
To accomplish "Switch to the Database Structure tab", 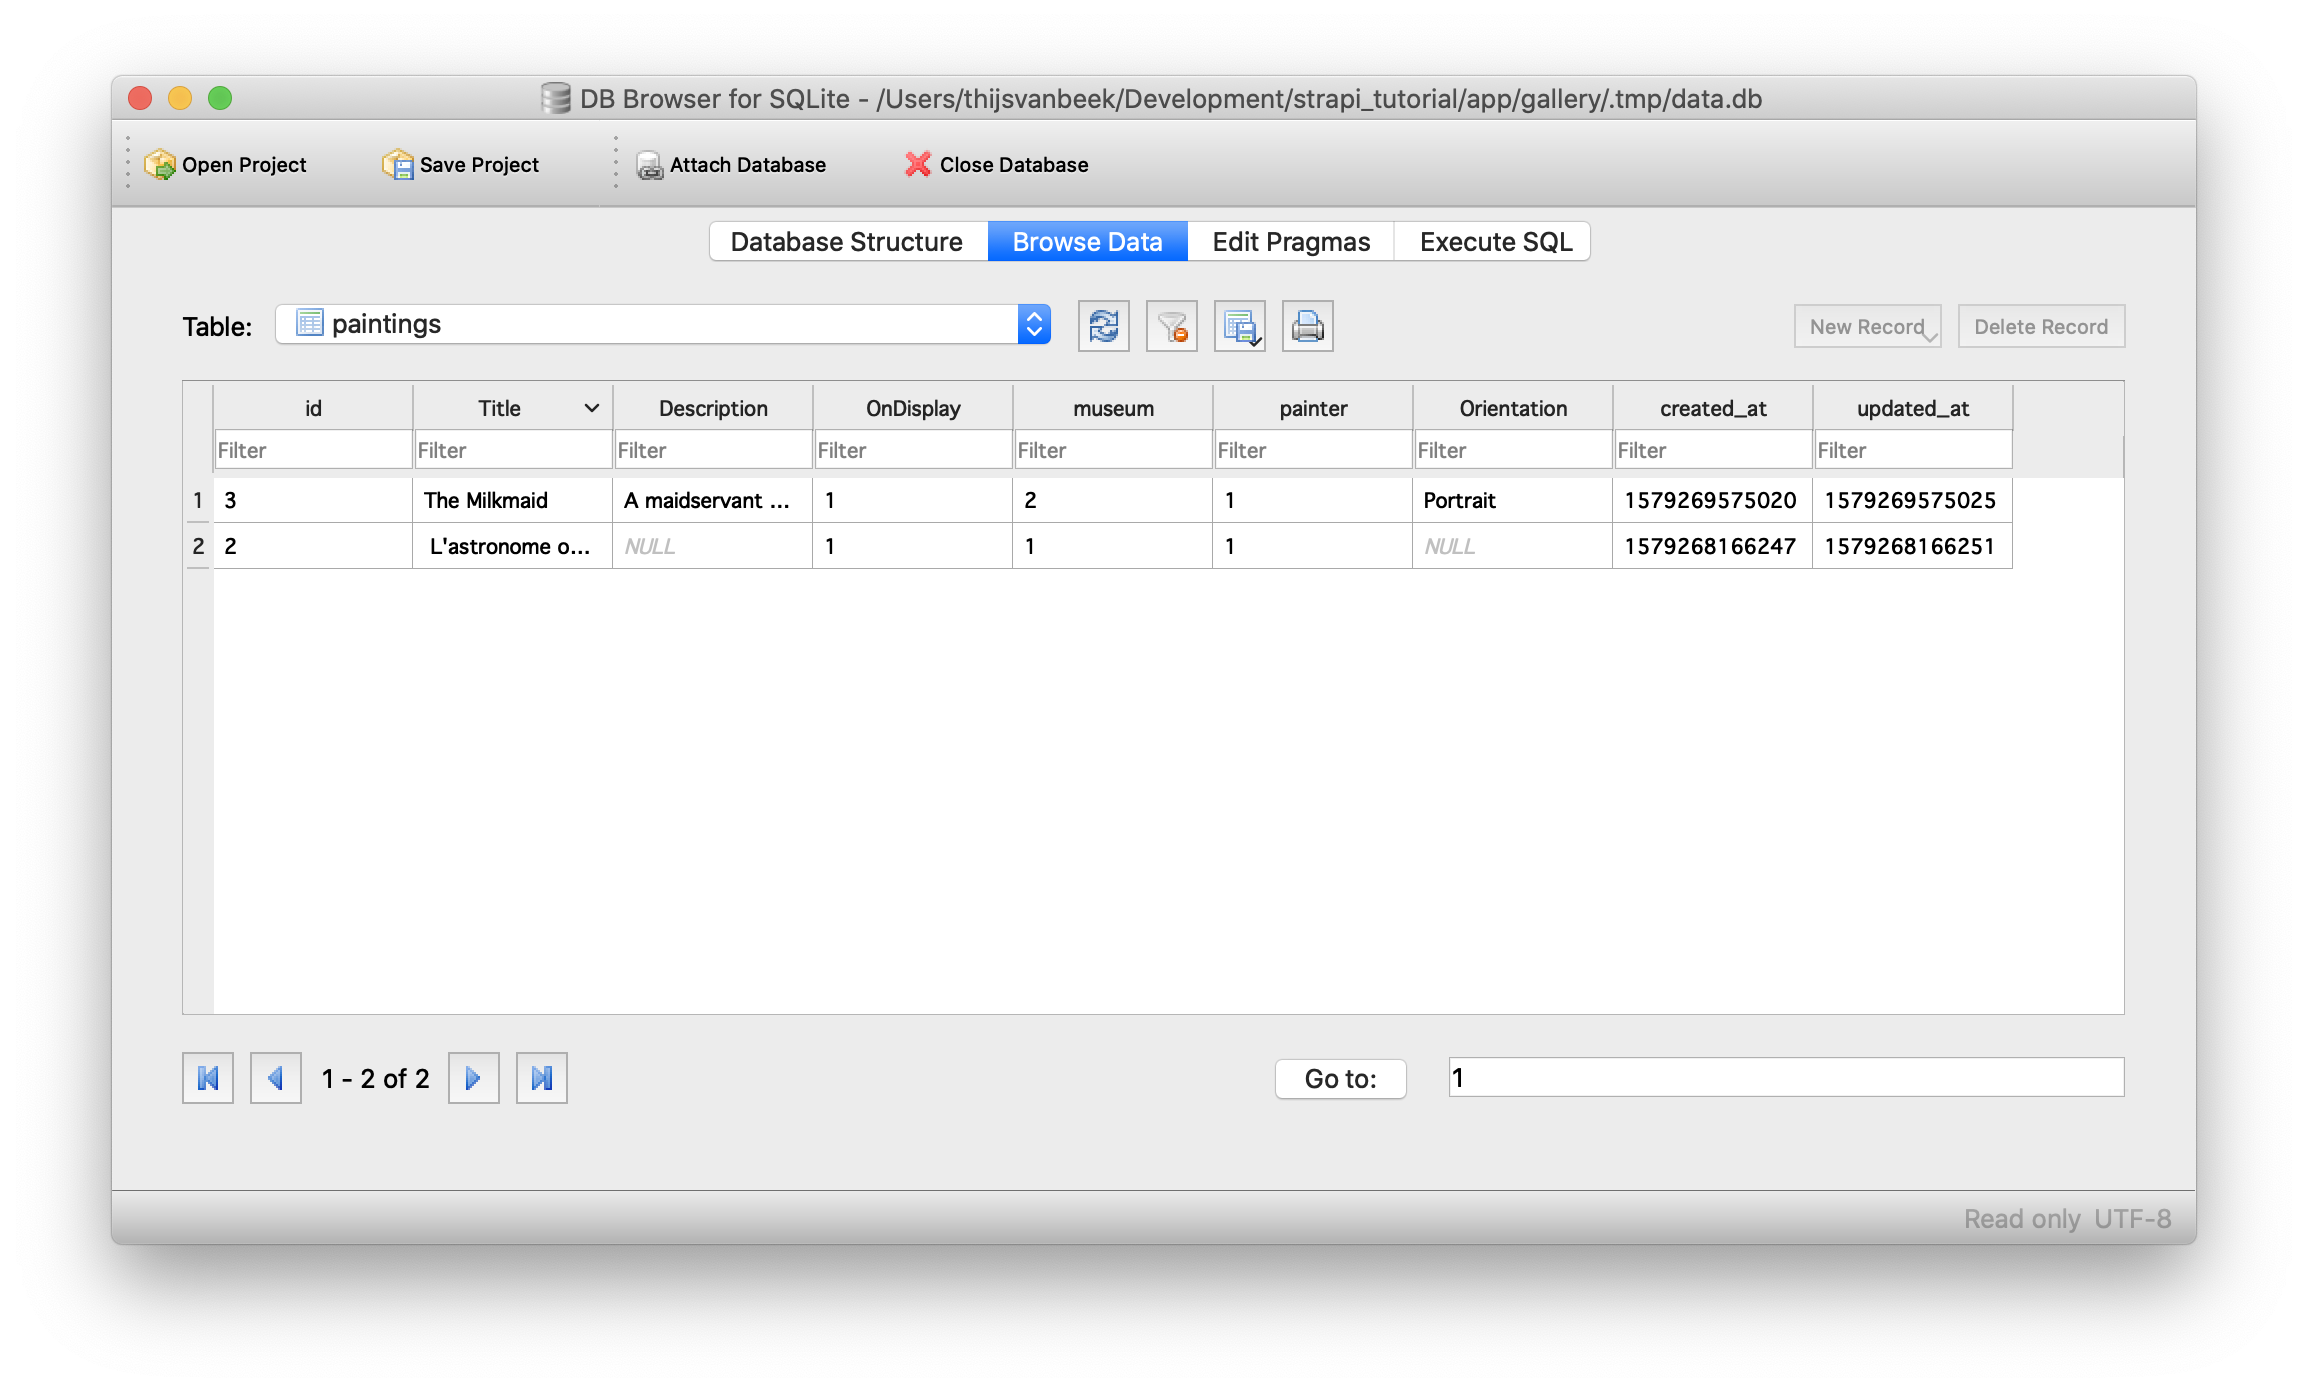I will tap(847, 242).
